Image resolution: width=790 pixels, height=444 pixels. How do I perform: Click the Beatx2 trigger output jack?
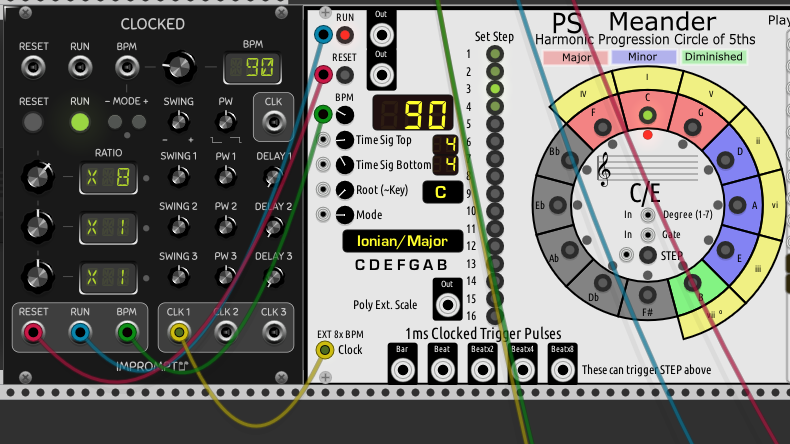tap(482, 370)
